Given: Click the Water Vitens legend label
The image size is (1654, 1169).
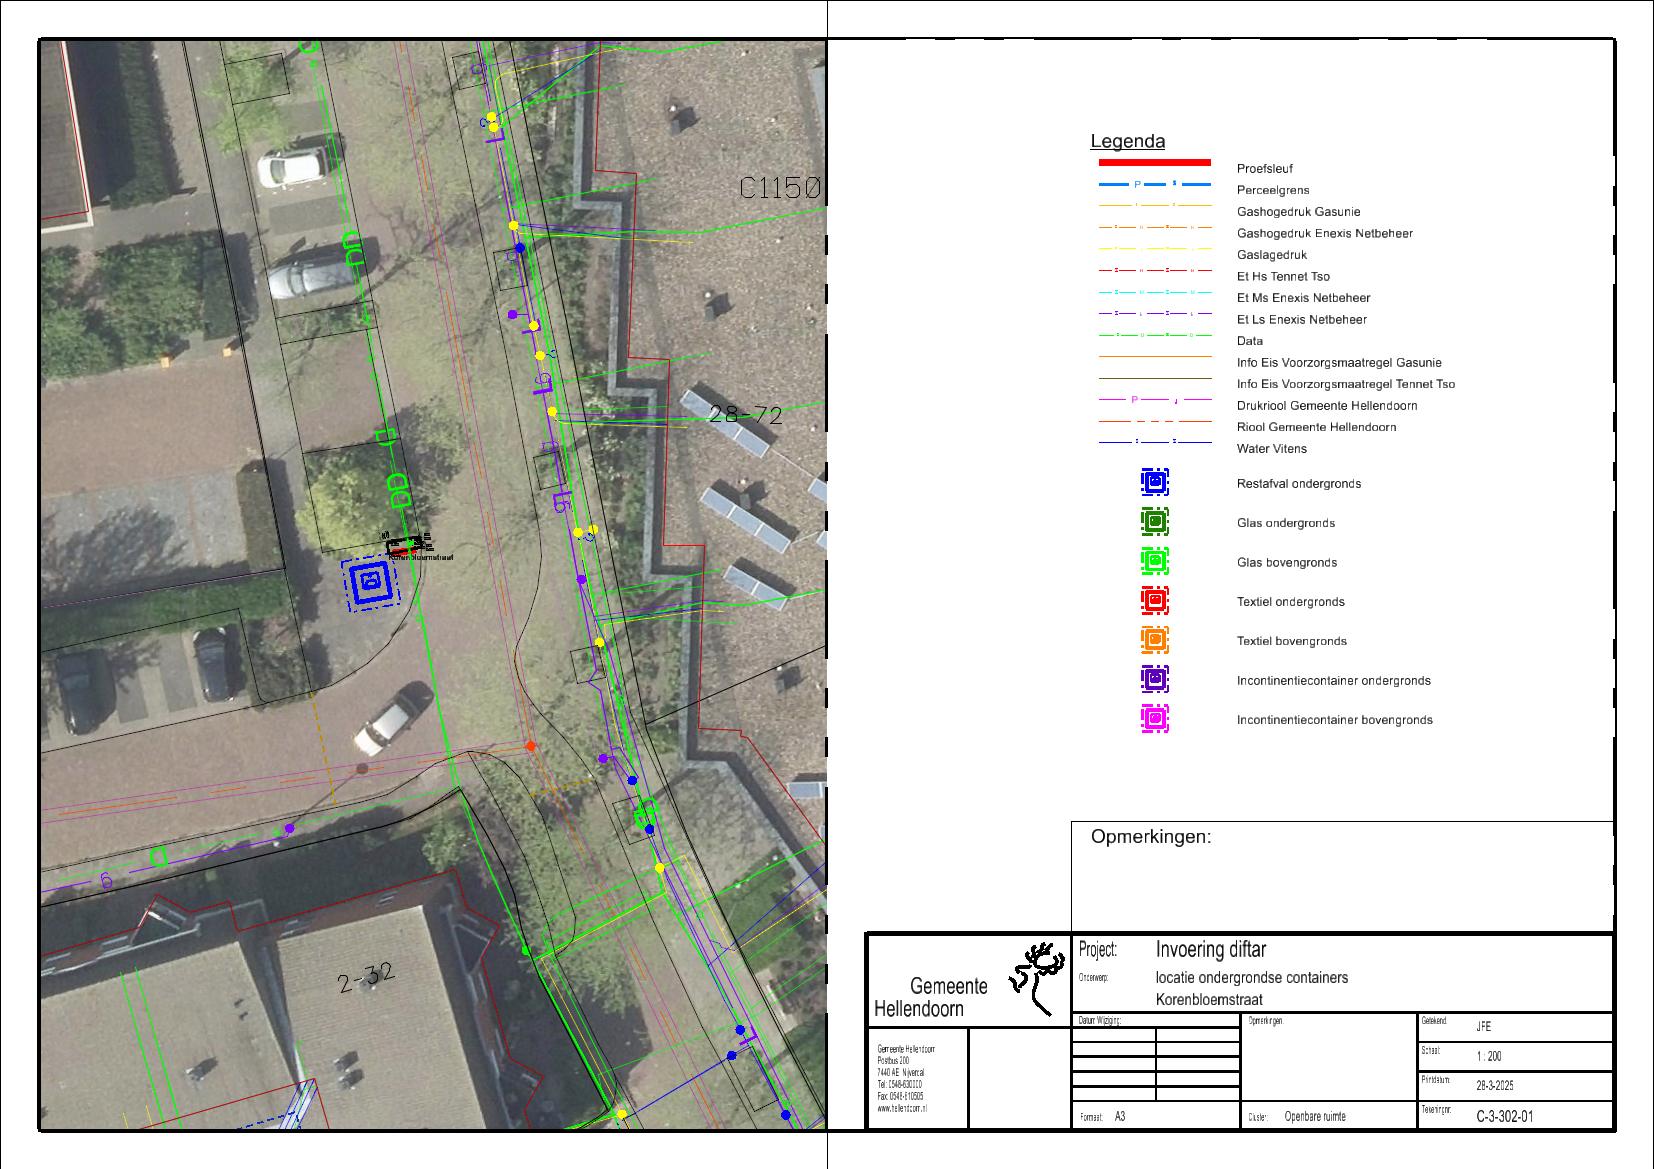Looking at the screenshot, I should point(1271,449).
